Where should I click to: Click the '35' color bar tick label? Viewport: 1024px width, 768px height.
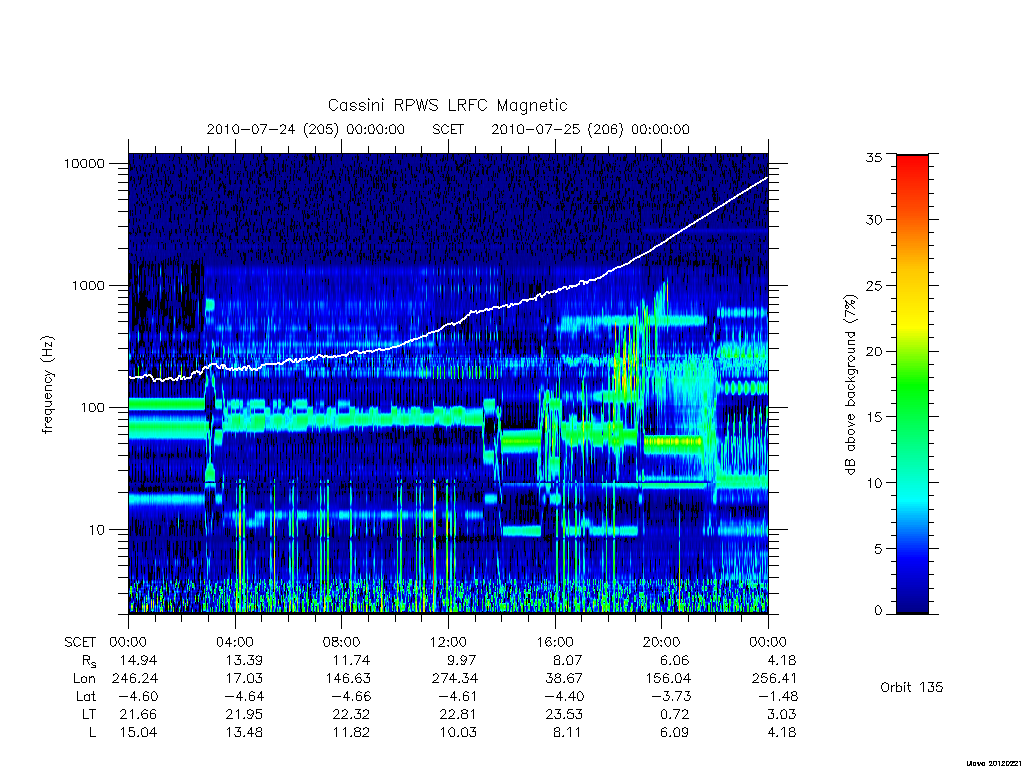873,157
